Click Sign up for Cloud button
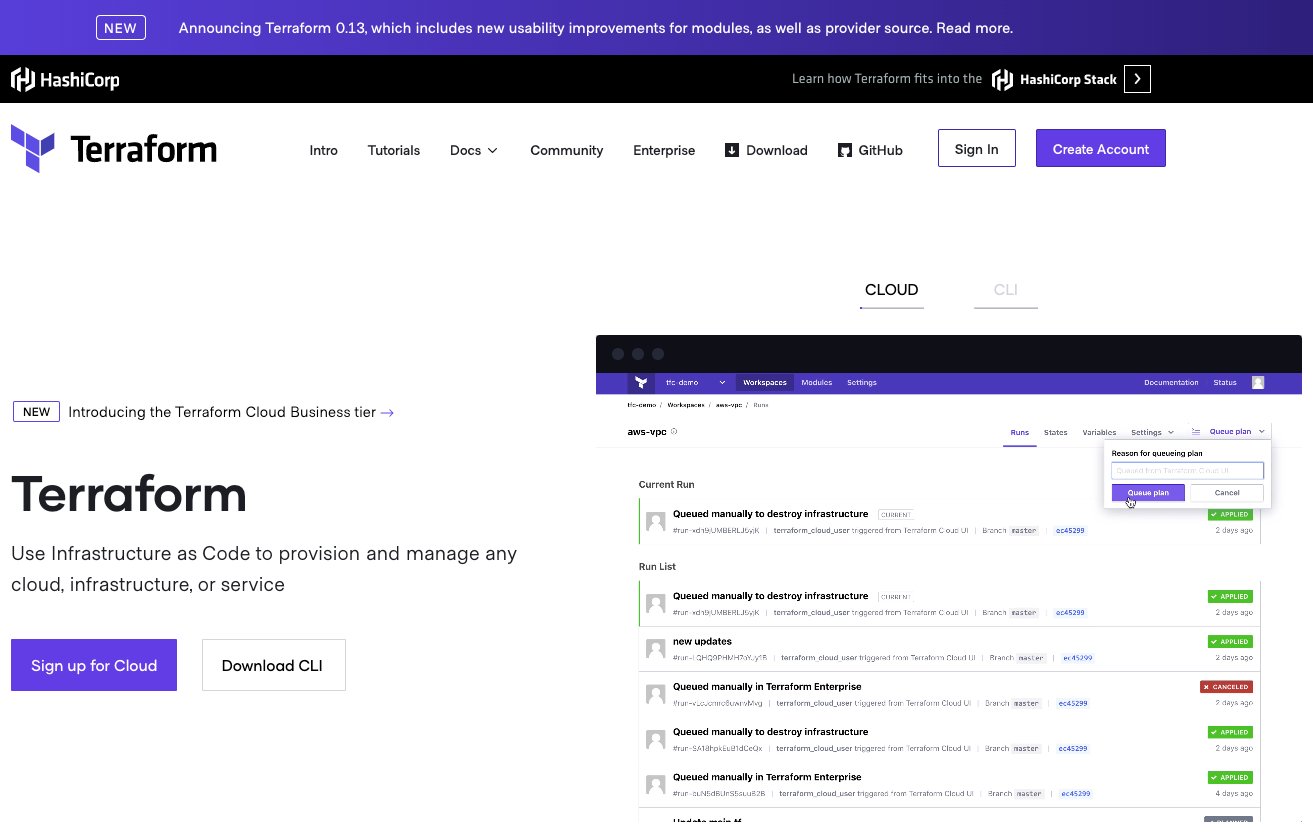The width and height of the screenshot is (1313, 838). [x=94, y=665]
